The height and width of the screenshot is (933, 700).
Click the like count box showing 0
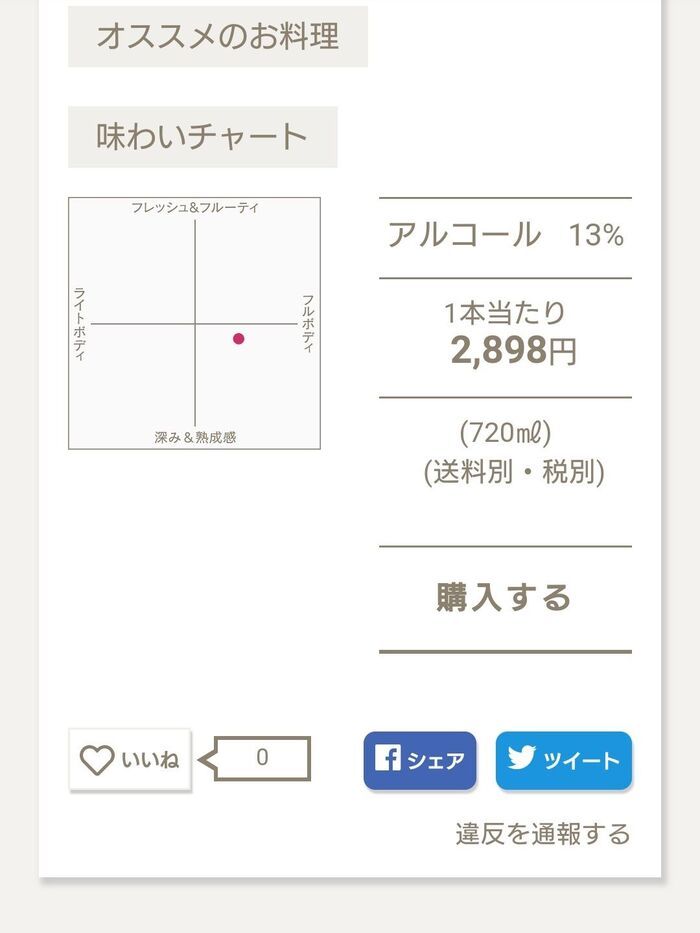pos(262,758)
